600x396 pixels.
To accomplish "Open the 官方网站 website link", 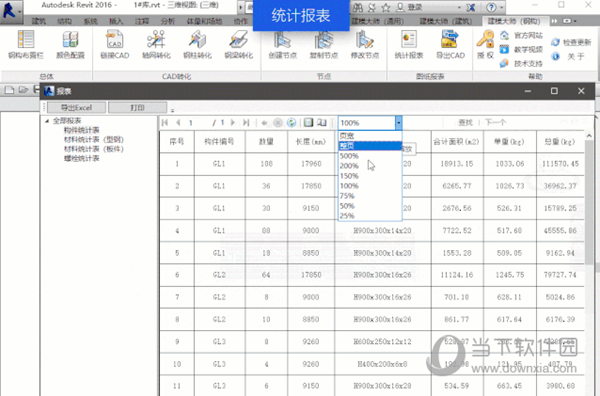I will coord(521,36).
